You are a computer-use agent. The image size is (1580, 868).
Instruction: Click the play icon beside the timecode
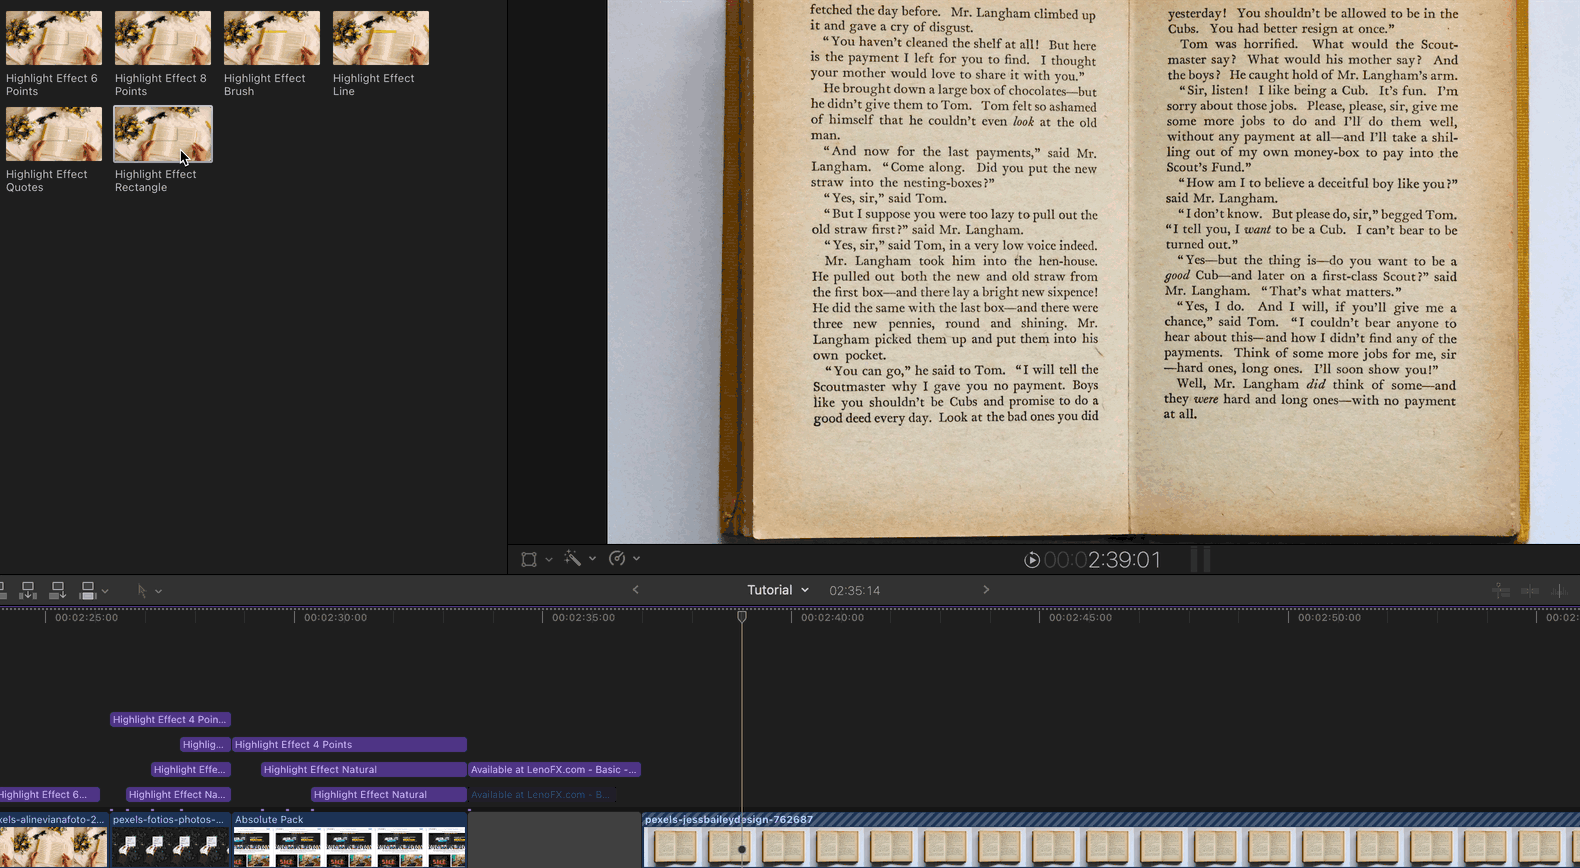tap(1032, 560)
